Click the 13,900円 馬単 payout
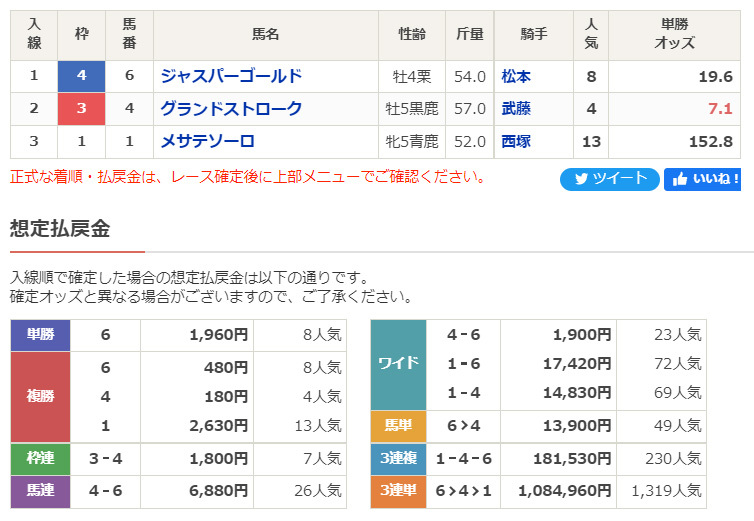Screen dimensions: 754x521 pyautogui.click(x=577, y=426)
